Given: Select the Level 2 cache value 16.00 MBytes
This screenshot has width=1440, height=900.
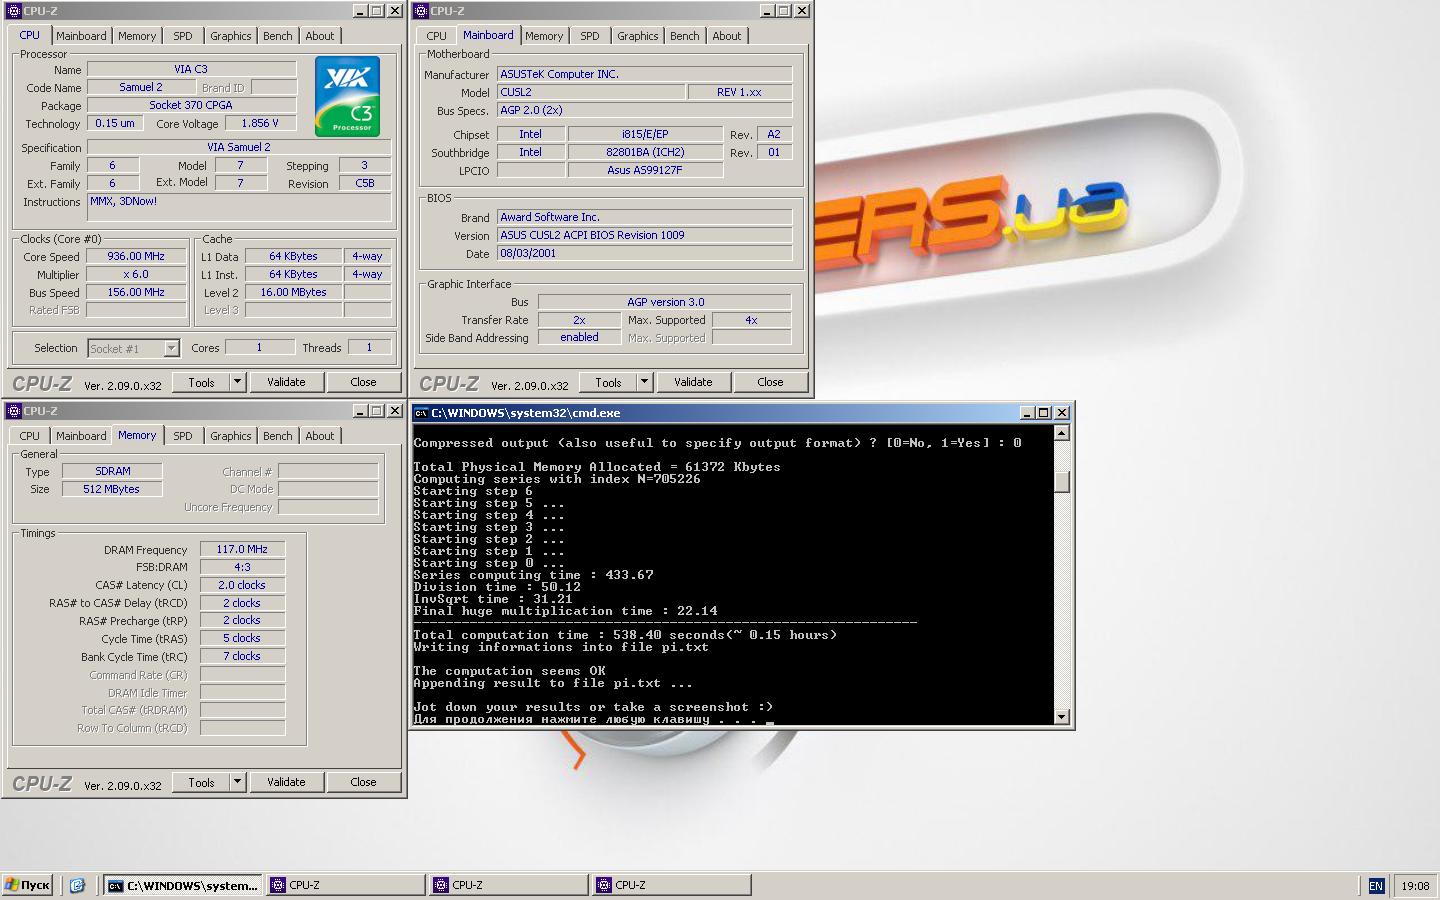Looking at the screenshot, I should pyautogui.click(x=293, y=292).
